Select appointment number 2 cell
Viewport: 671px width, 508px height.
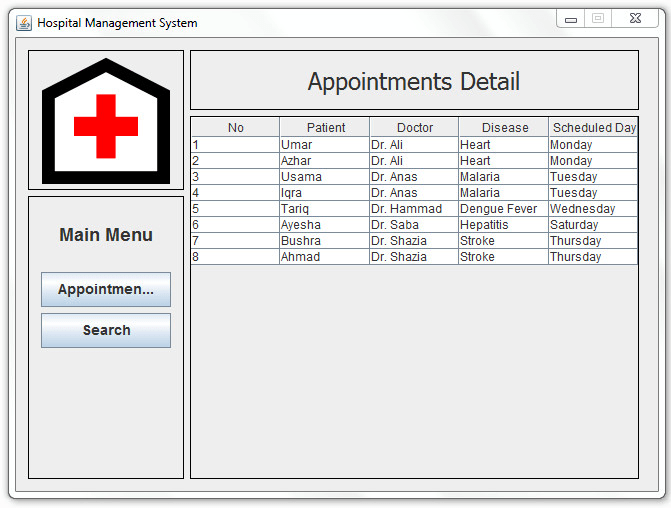point(235,160)
